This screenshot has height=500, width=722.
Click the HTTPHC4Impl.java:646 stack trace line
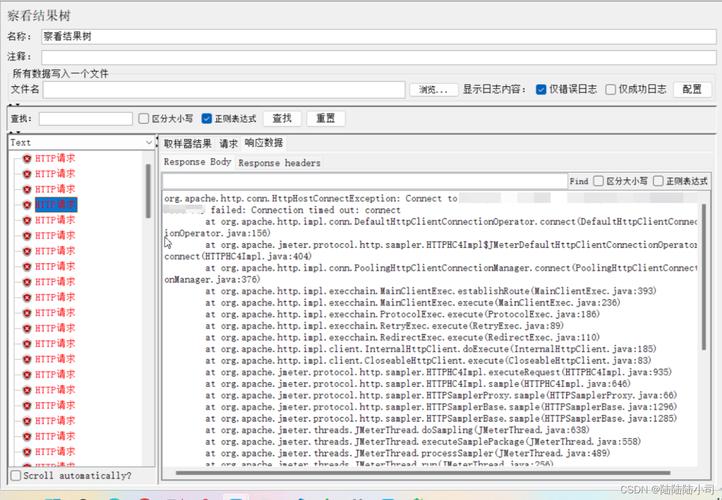pyautogui.click(x=418, y=384)
